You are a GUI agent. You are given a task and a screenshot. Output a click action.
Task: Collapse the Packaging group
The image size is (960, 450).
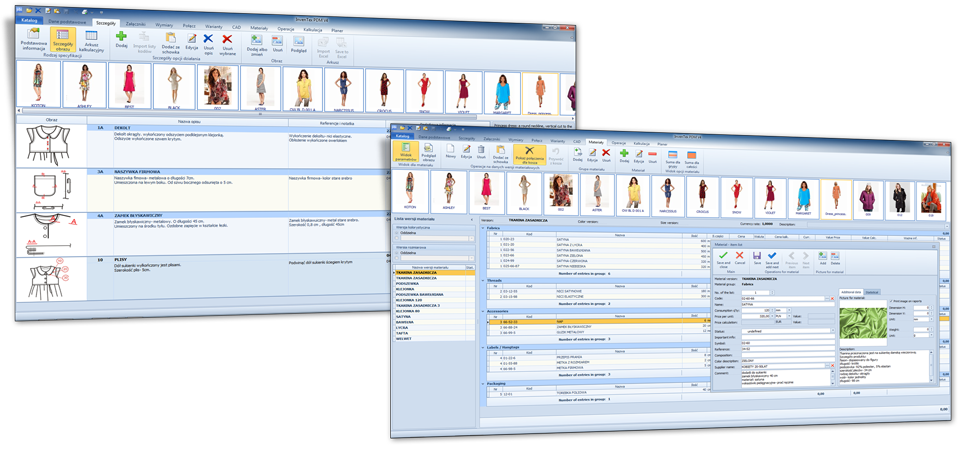click(482, 383)
